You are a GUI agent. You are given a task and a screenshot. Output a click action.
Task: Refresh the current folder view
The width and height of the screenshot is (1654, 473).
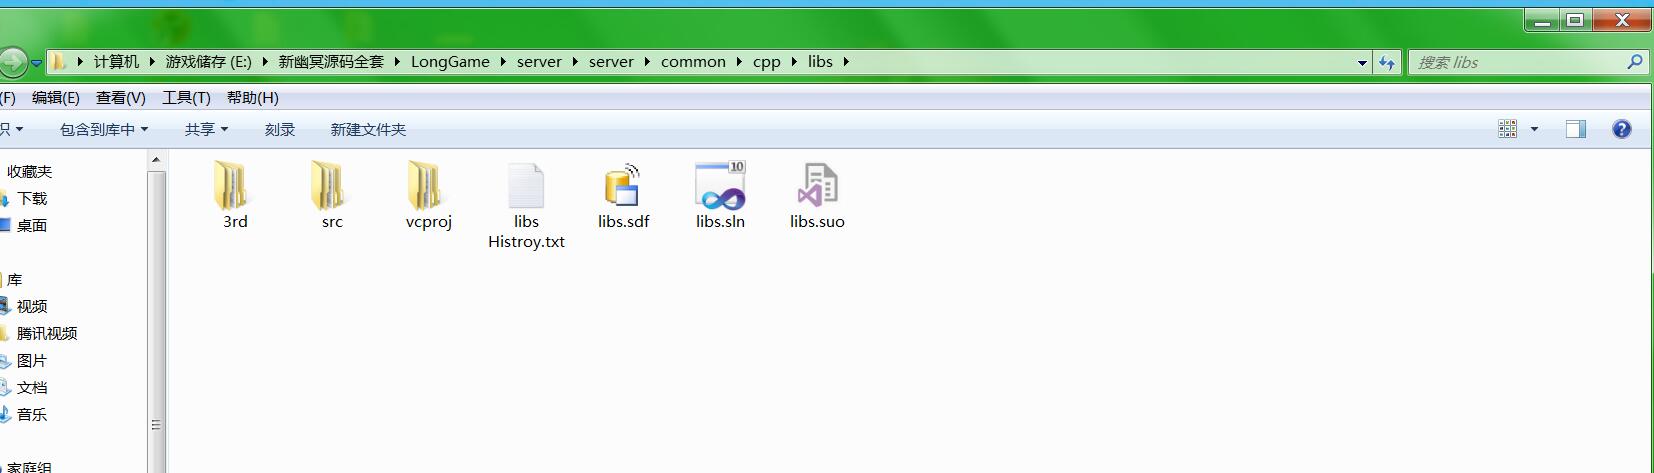pos(1386,62)
